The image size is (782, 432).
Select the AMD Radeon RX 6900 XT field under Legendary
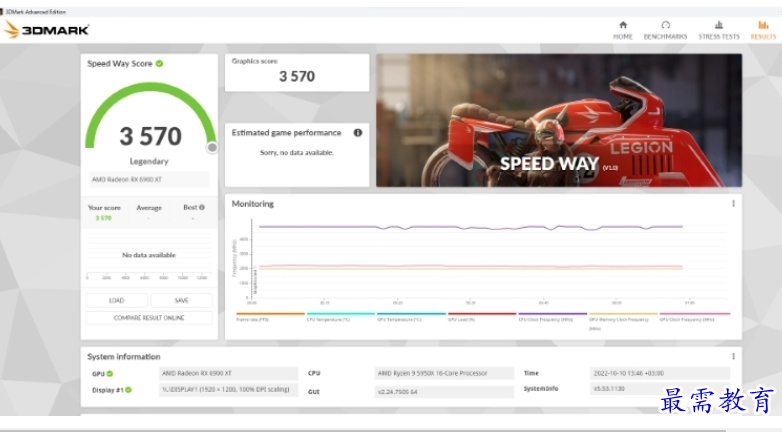pos(149,180)
